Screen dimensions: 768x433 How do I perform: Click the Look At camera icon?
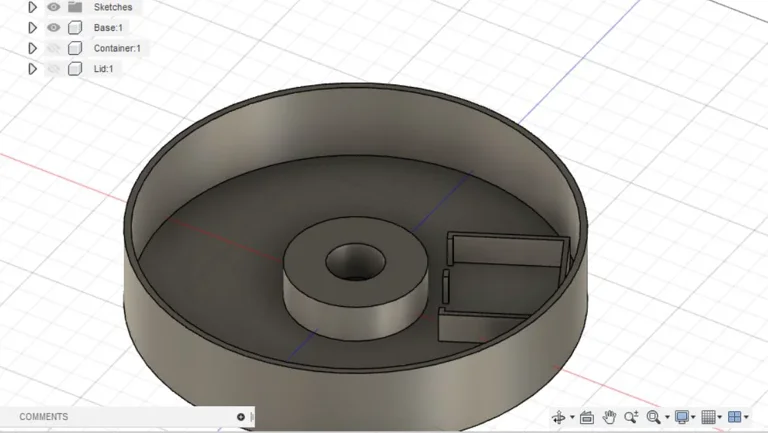pos(587,417)
